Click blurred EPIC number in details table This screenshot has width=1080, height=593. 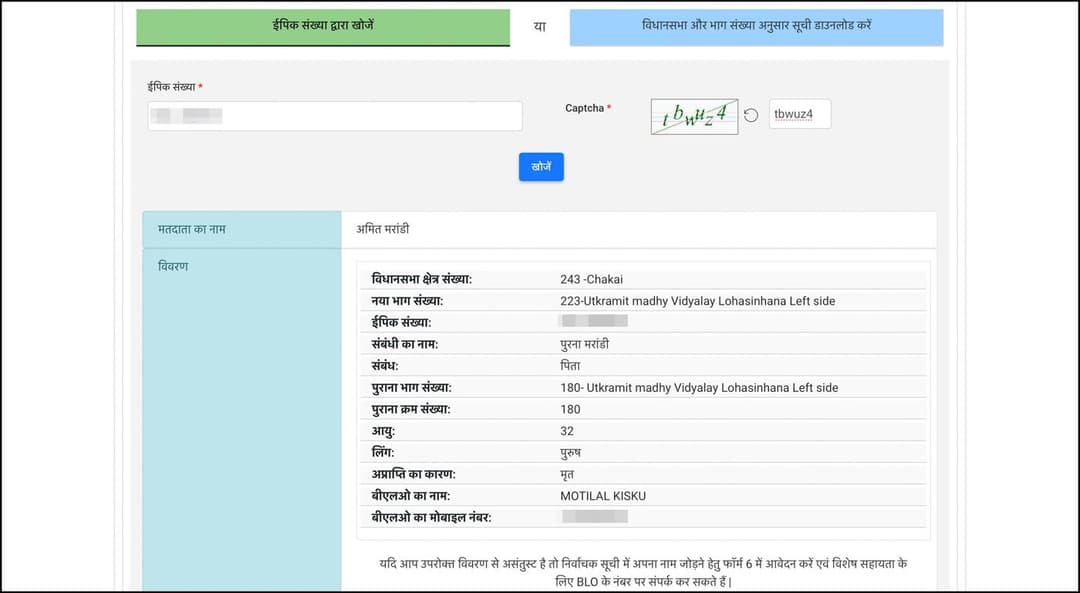(594, 321)
